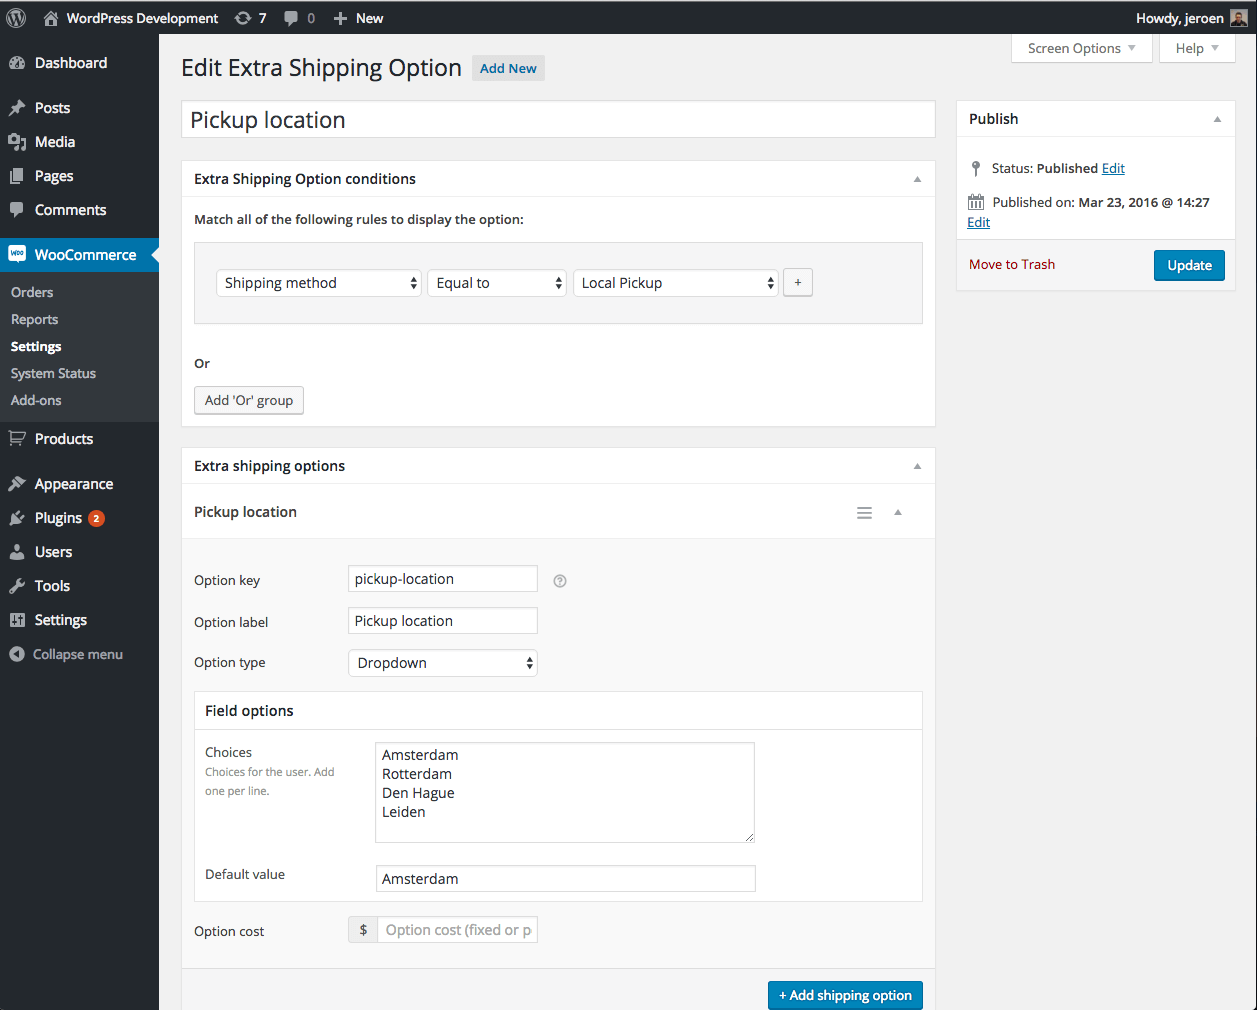1257x1010 pixels.
Task: Open WooCommerce Settings submenu item
Action: click(36, 346)
